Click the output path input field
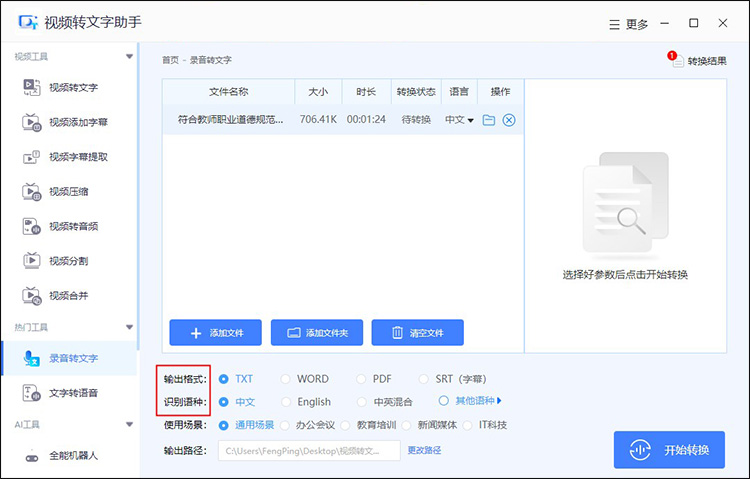 pyautogui.click(x=309, y=451)
